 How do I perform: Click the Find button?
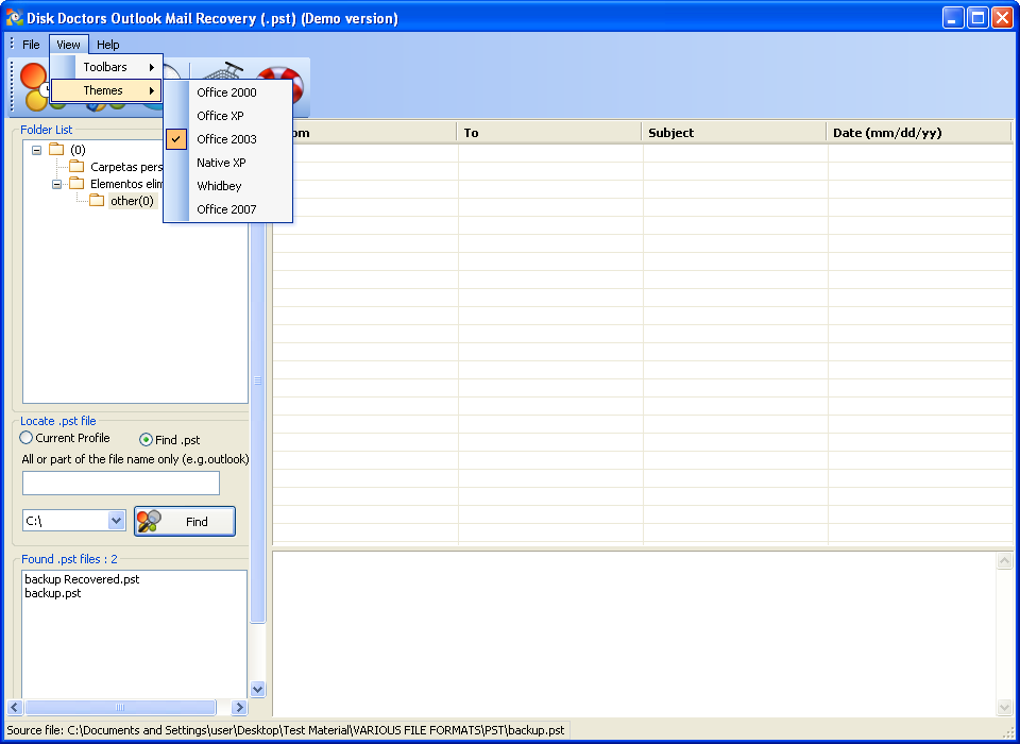pyautogui.click(x=185, y=522)
